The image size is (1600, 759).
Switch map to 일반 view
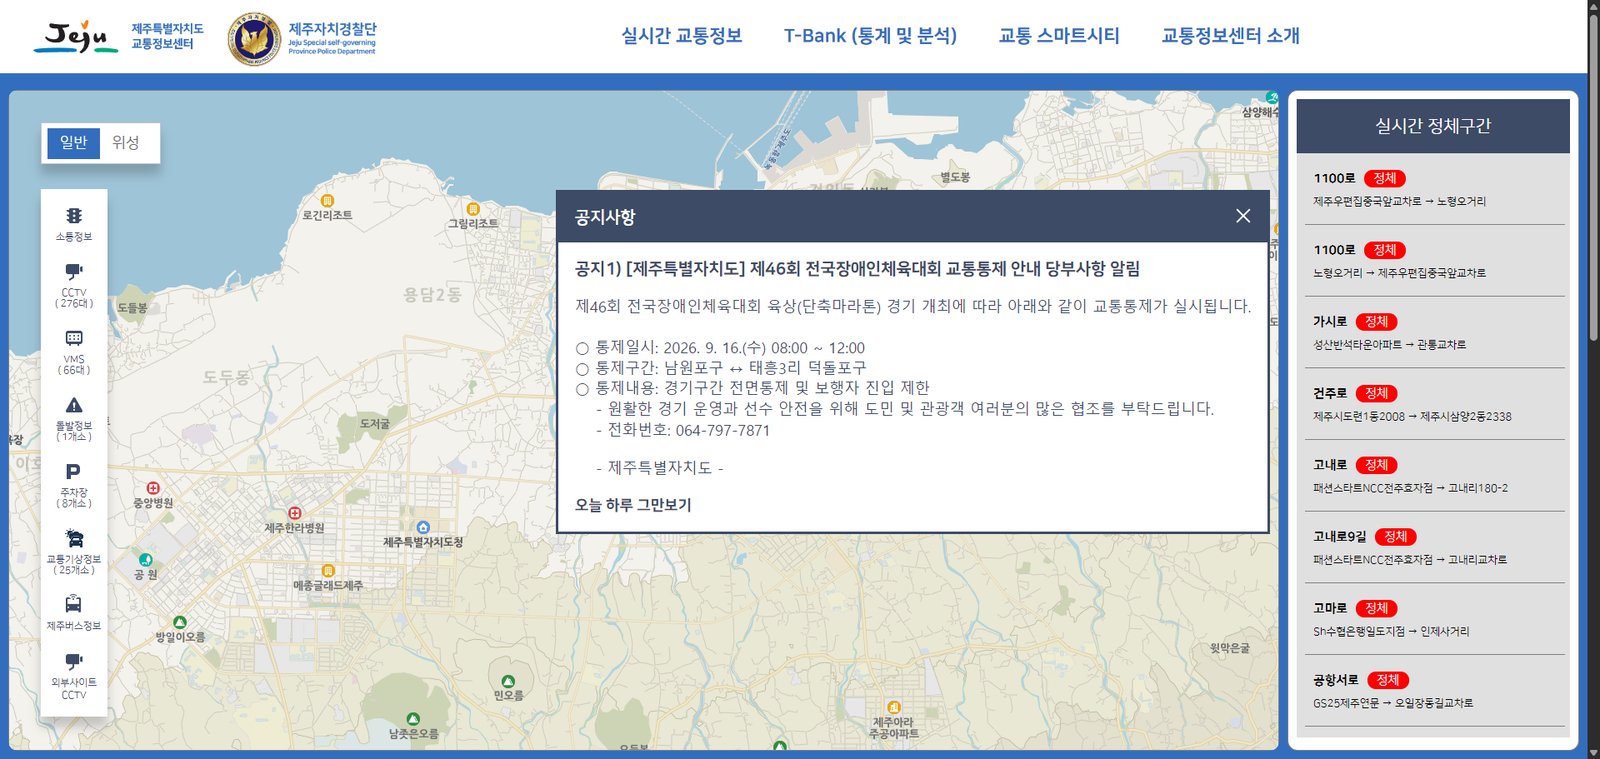click(x=74, y=143)
